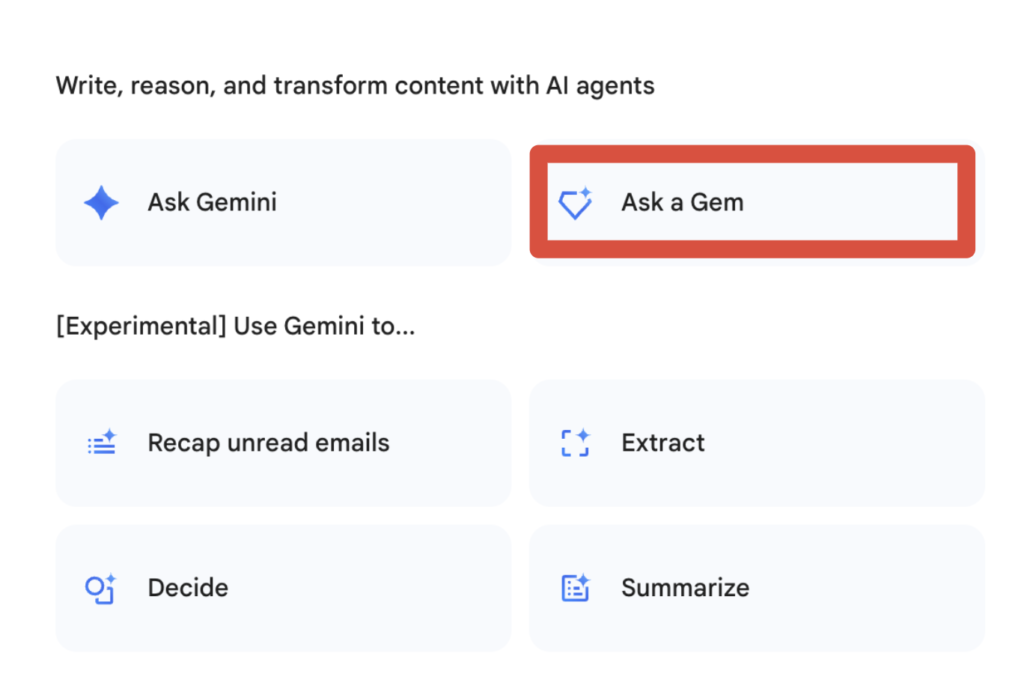Click the "[Experimental] Use Gemini to..." heading
Screen dimensions: 1024x683
[x=235, y=327]
